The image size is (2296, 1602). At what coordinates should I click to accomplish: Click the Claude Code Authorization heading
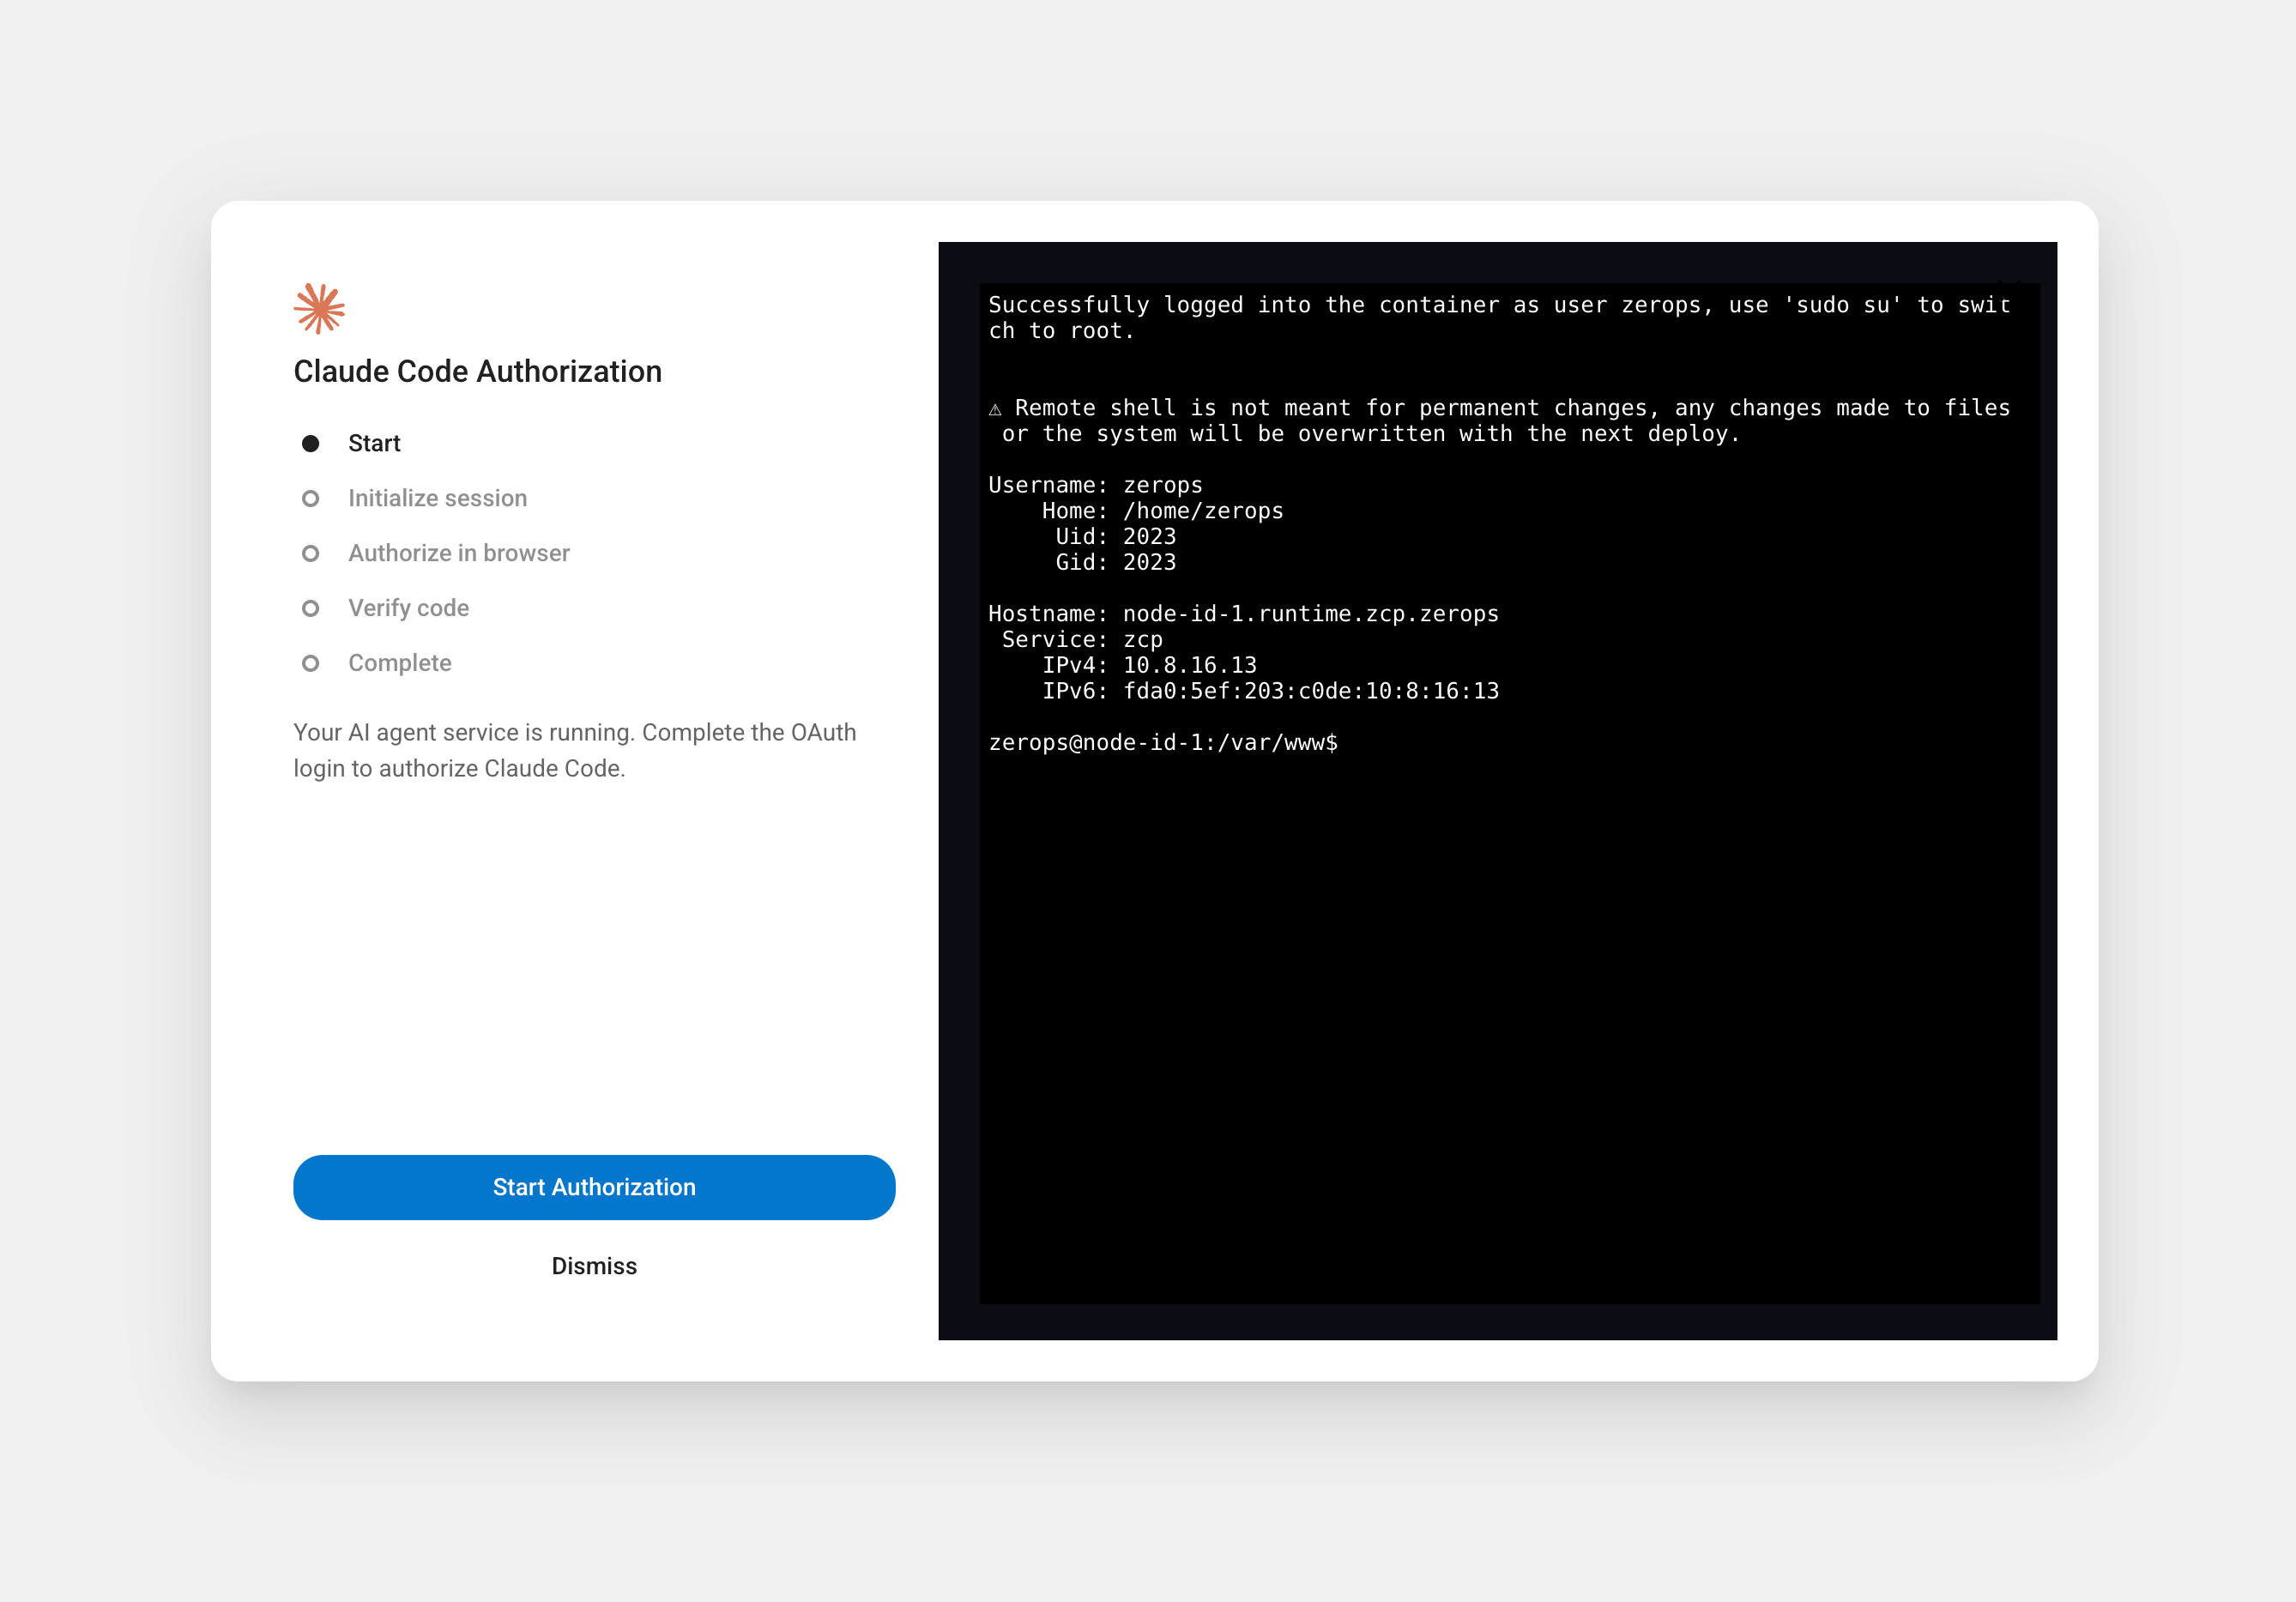[x=477, y=371]
